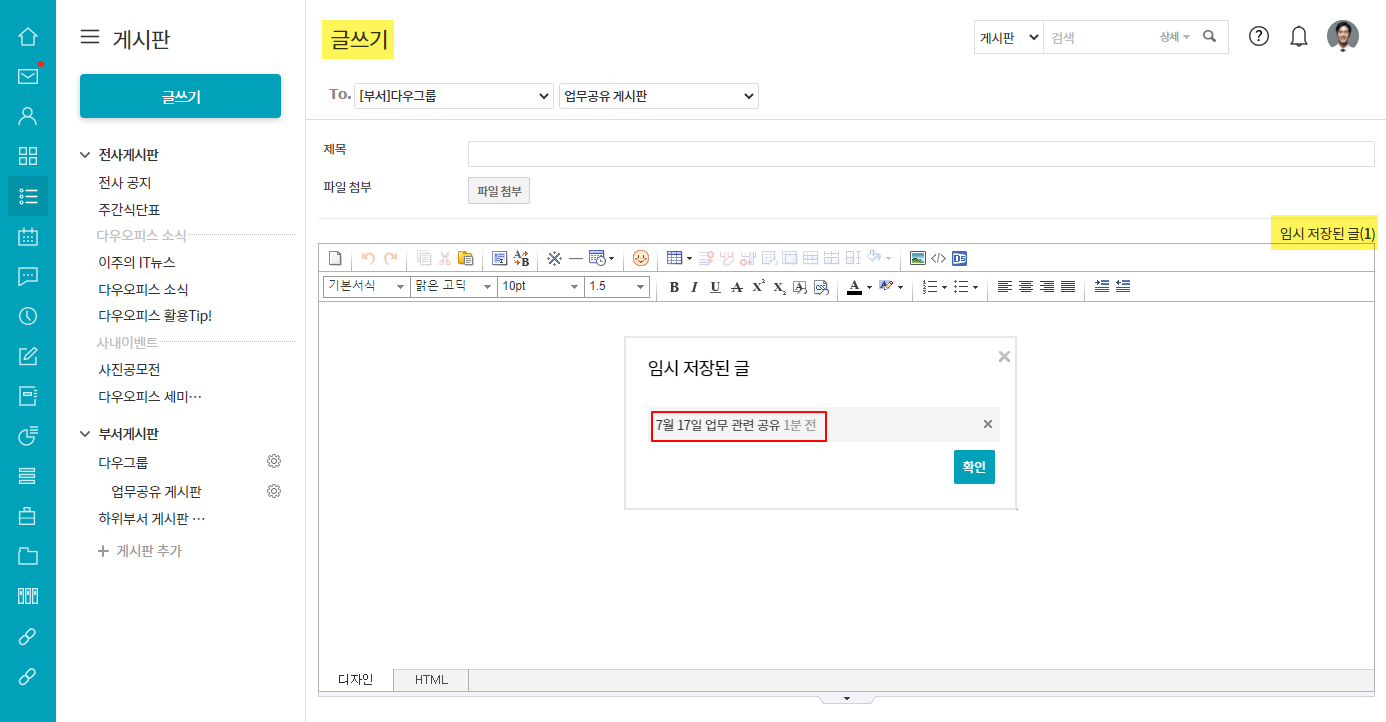Viewport: 1386px width, 722px height.
Task: Click the 제목 title input field
Action: click(x=920, y=154)
